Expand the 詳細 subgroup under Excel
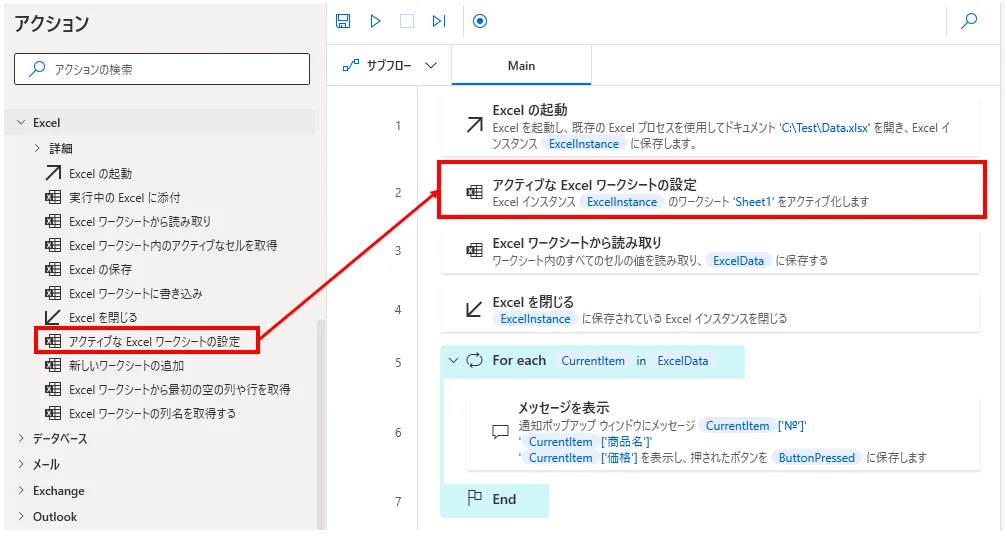The image size is (1007, 536). pos(37,149)
